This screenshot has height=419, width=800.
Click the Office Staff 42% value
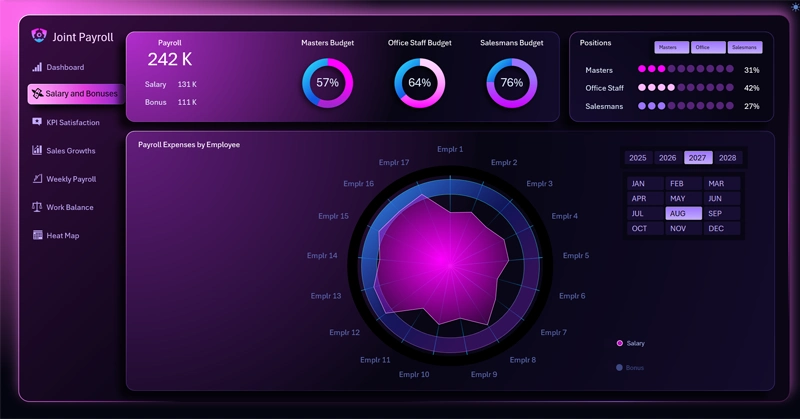coord(752,88)
